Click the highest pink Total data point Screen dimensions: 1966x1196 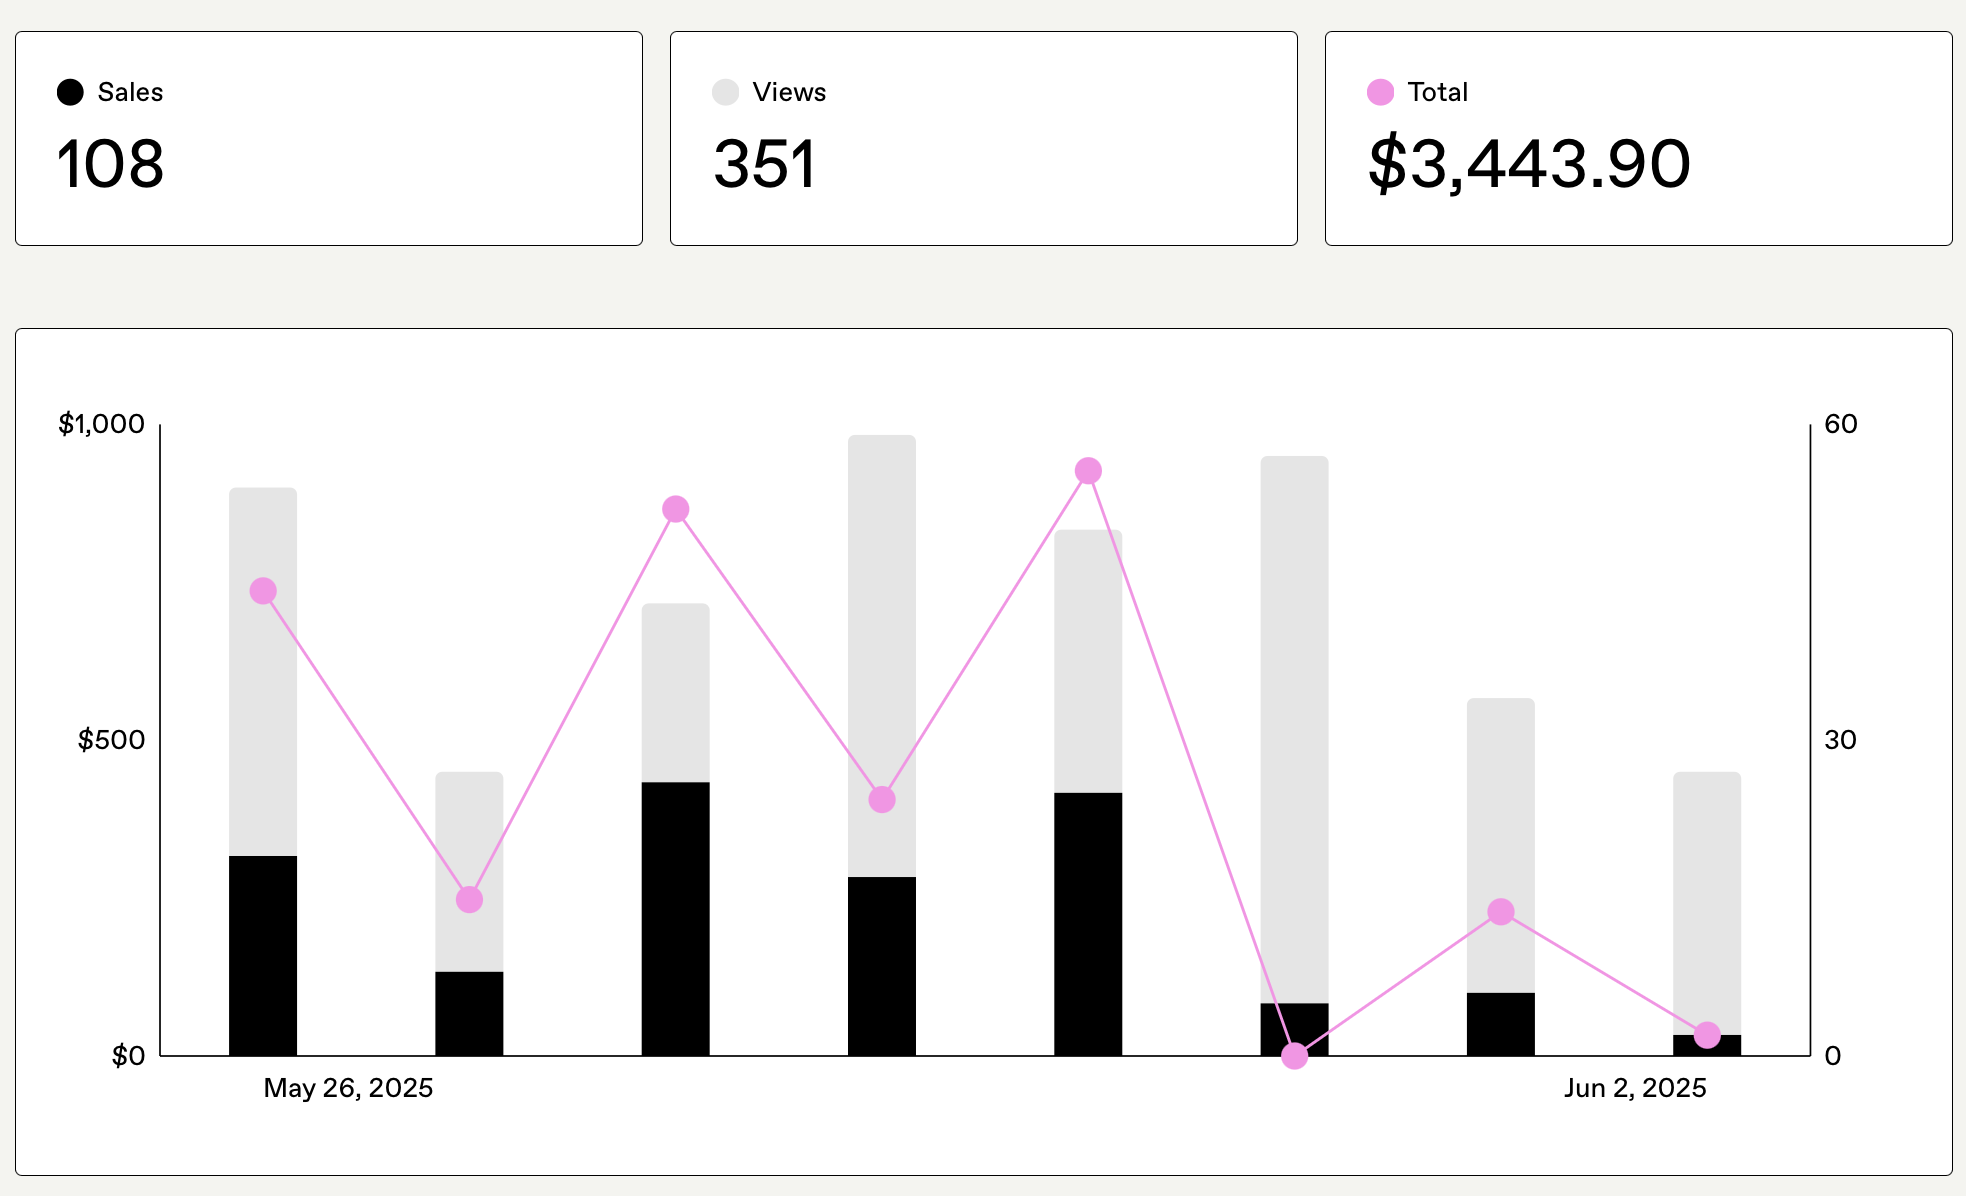click(x=1088, y=471)
